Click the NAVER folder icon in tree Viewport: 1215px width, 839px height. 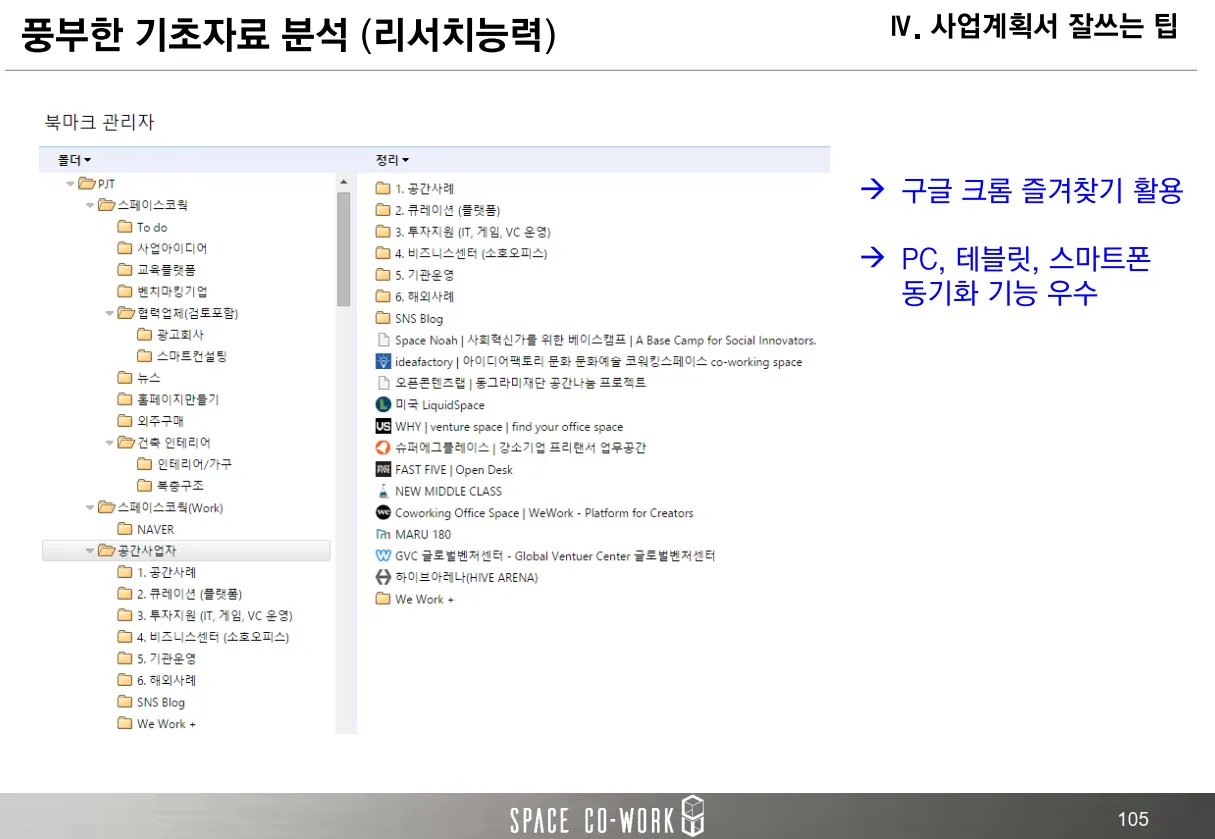click(124, 529)
